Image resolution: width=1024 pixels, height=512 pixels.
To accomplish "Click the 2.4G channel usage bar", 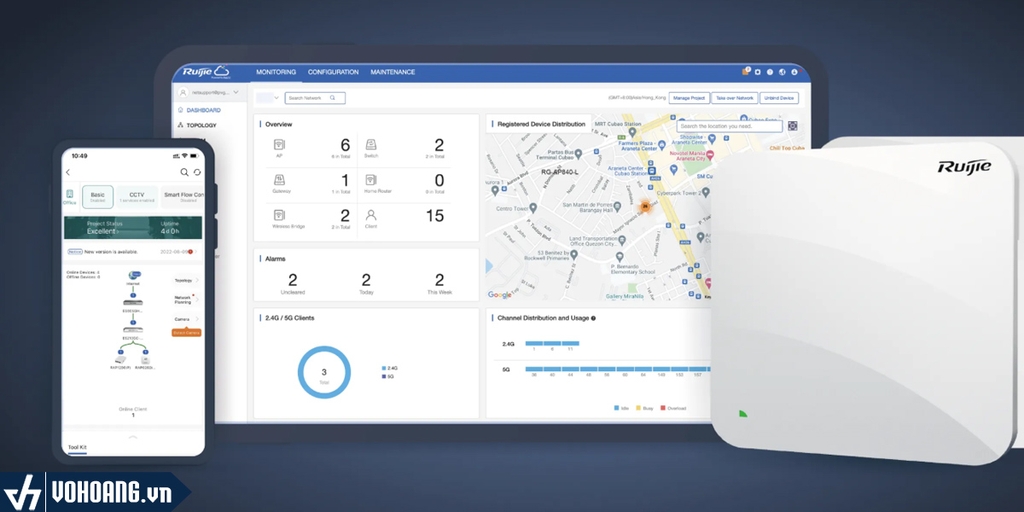I will click(x=552, y=343).
